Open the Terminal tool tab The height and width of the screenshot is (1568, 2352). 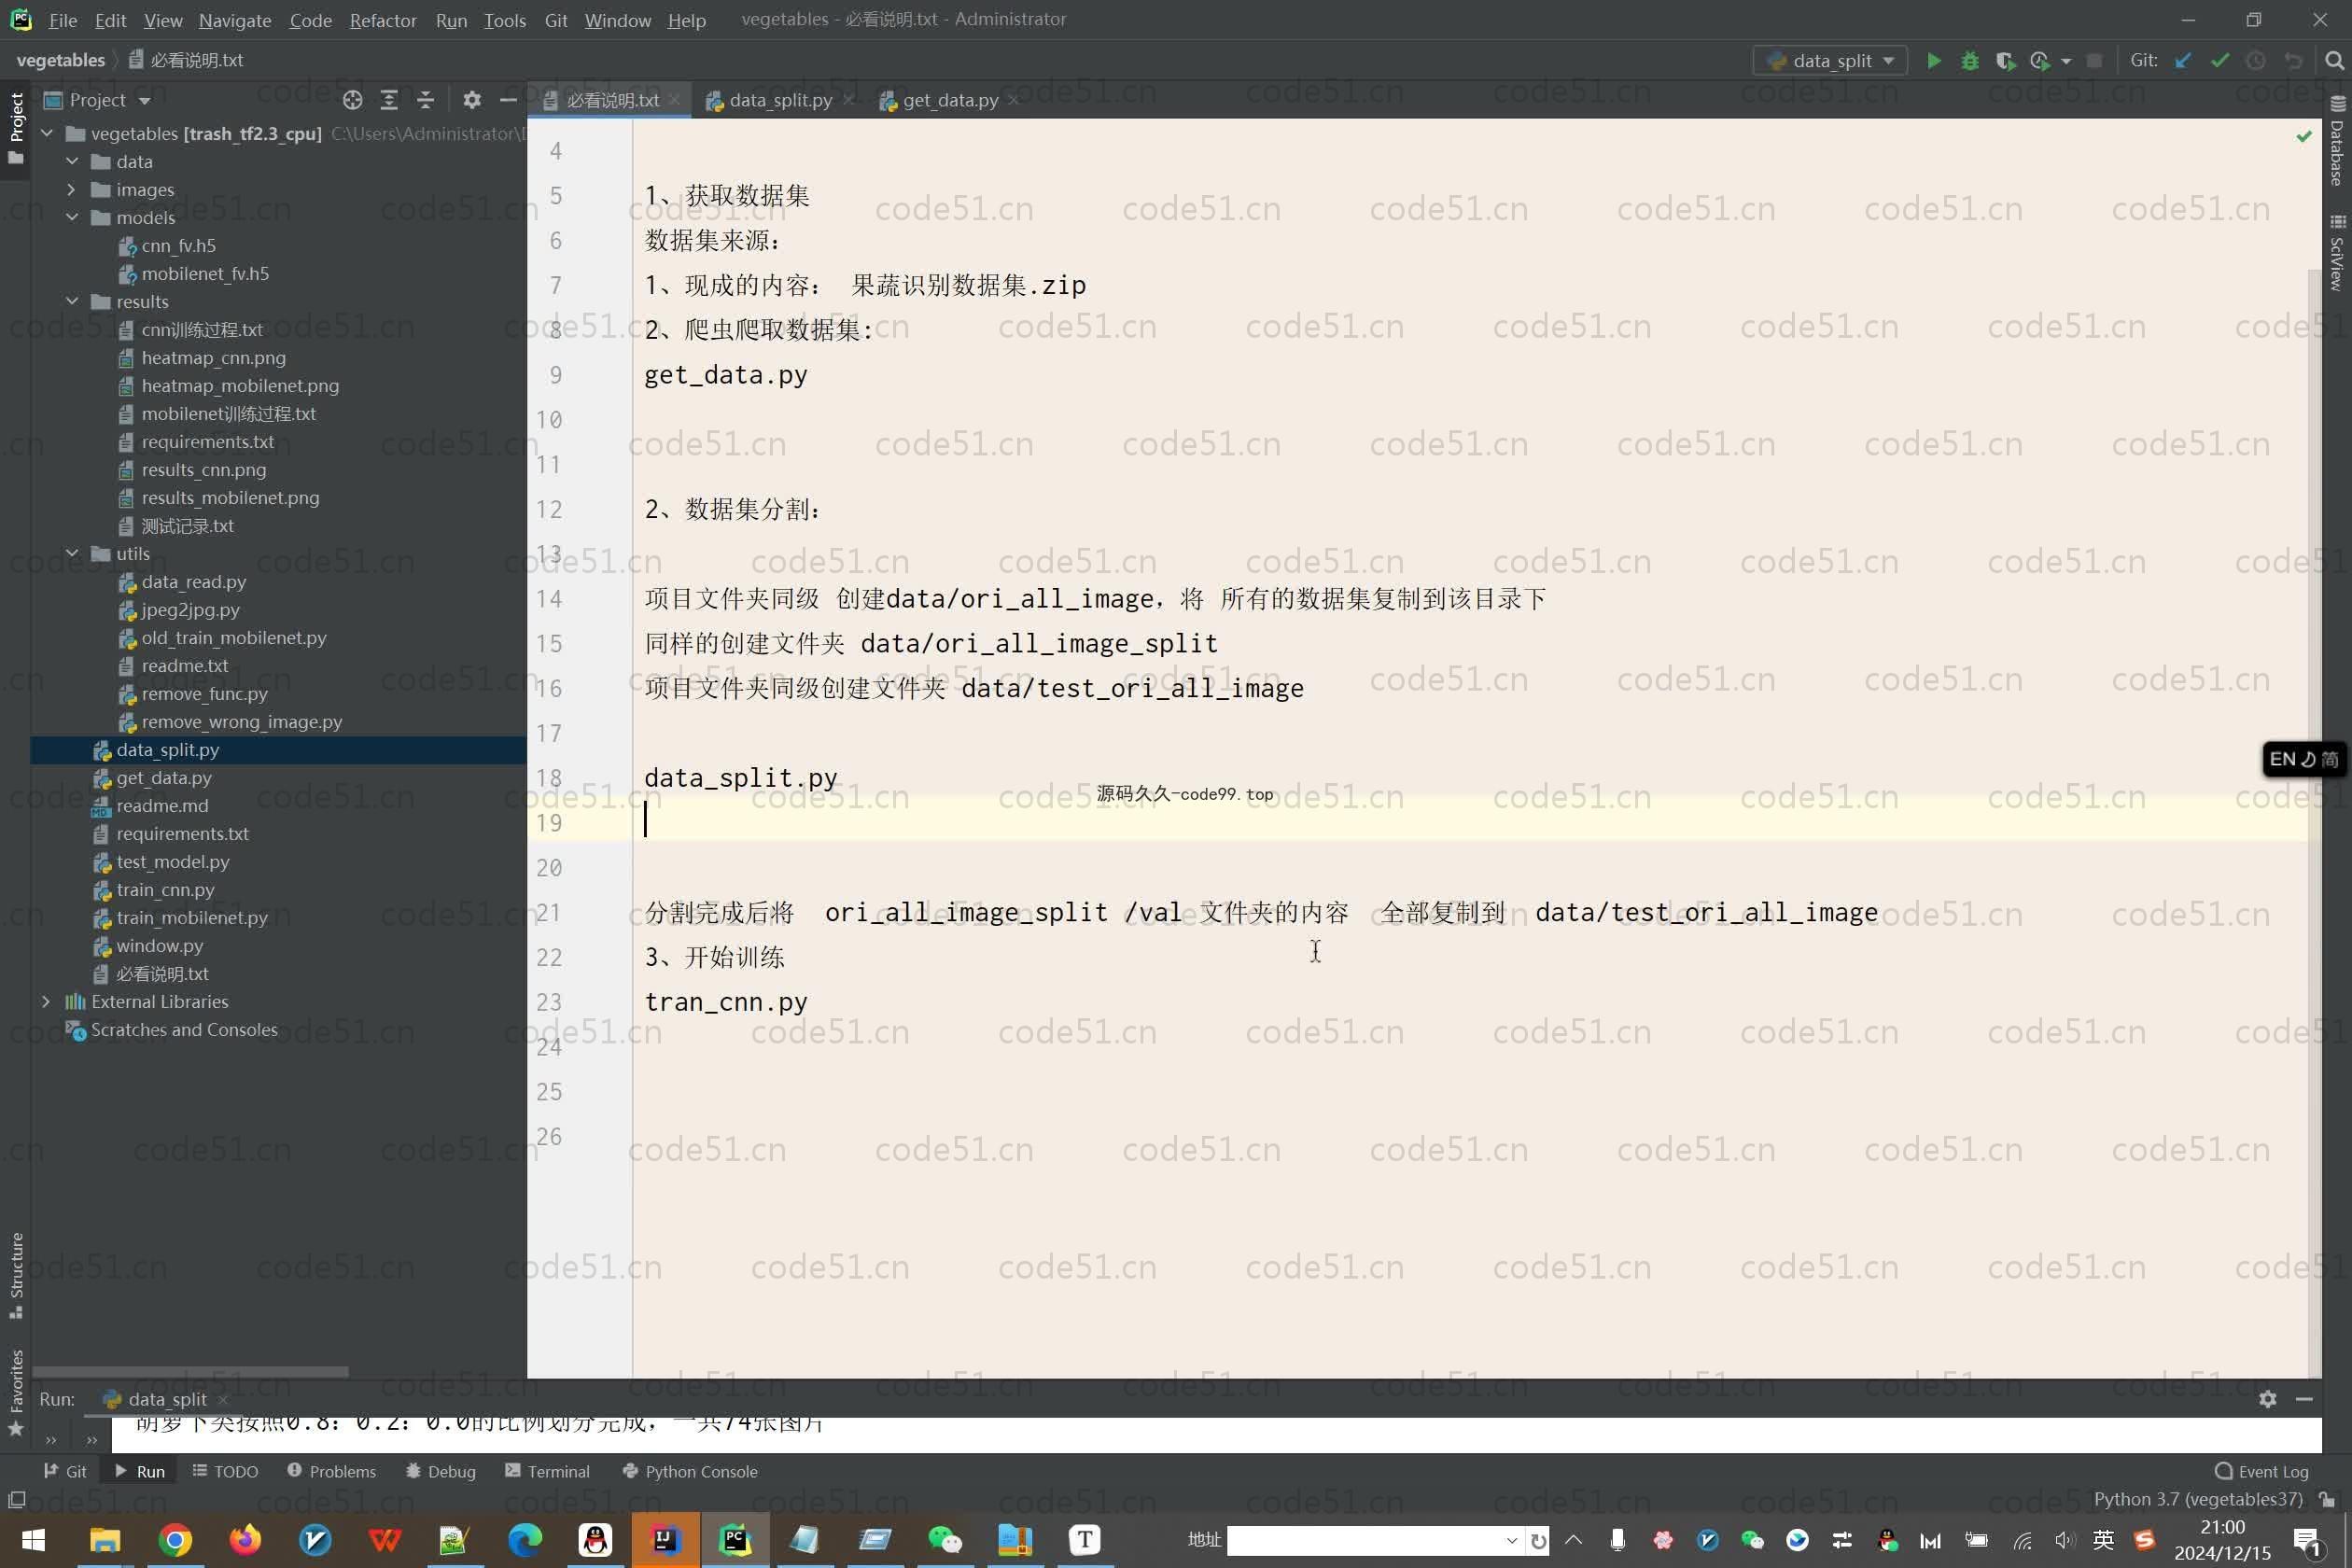(548, 1472)
